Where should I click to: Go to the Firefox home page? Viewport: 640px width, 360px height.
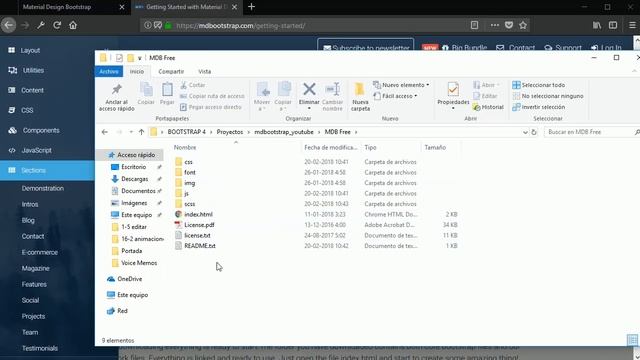tap(73, 25)
